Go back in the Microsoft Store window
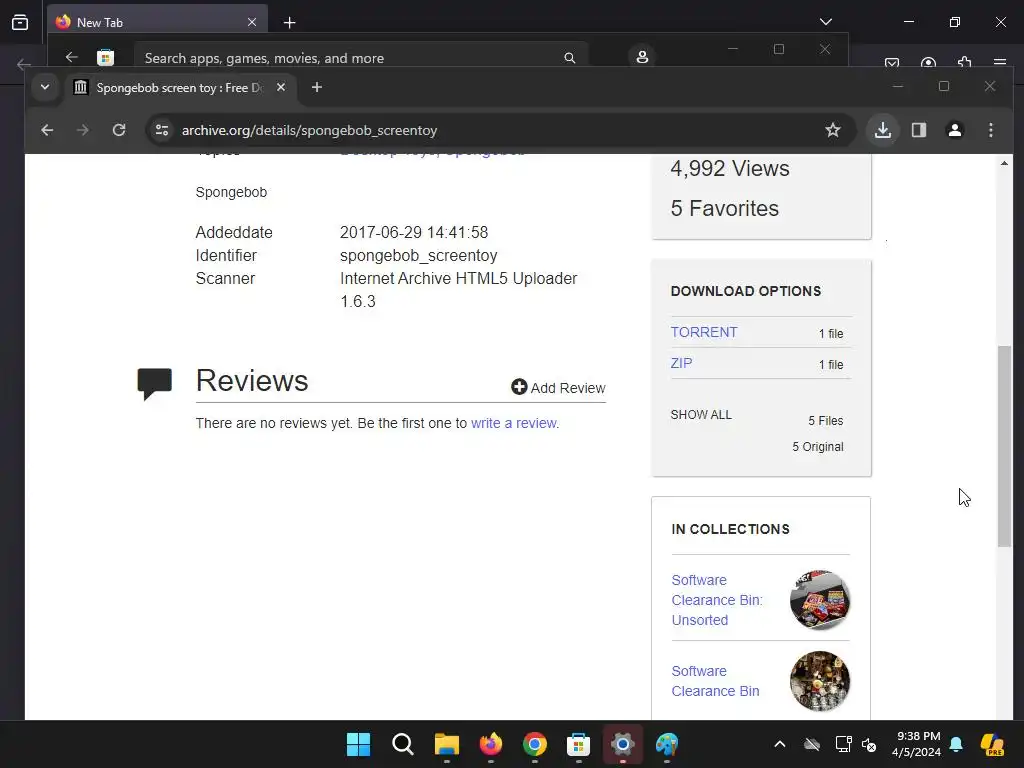 [x=72, y=57]
